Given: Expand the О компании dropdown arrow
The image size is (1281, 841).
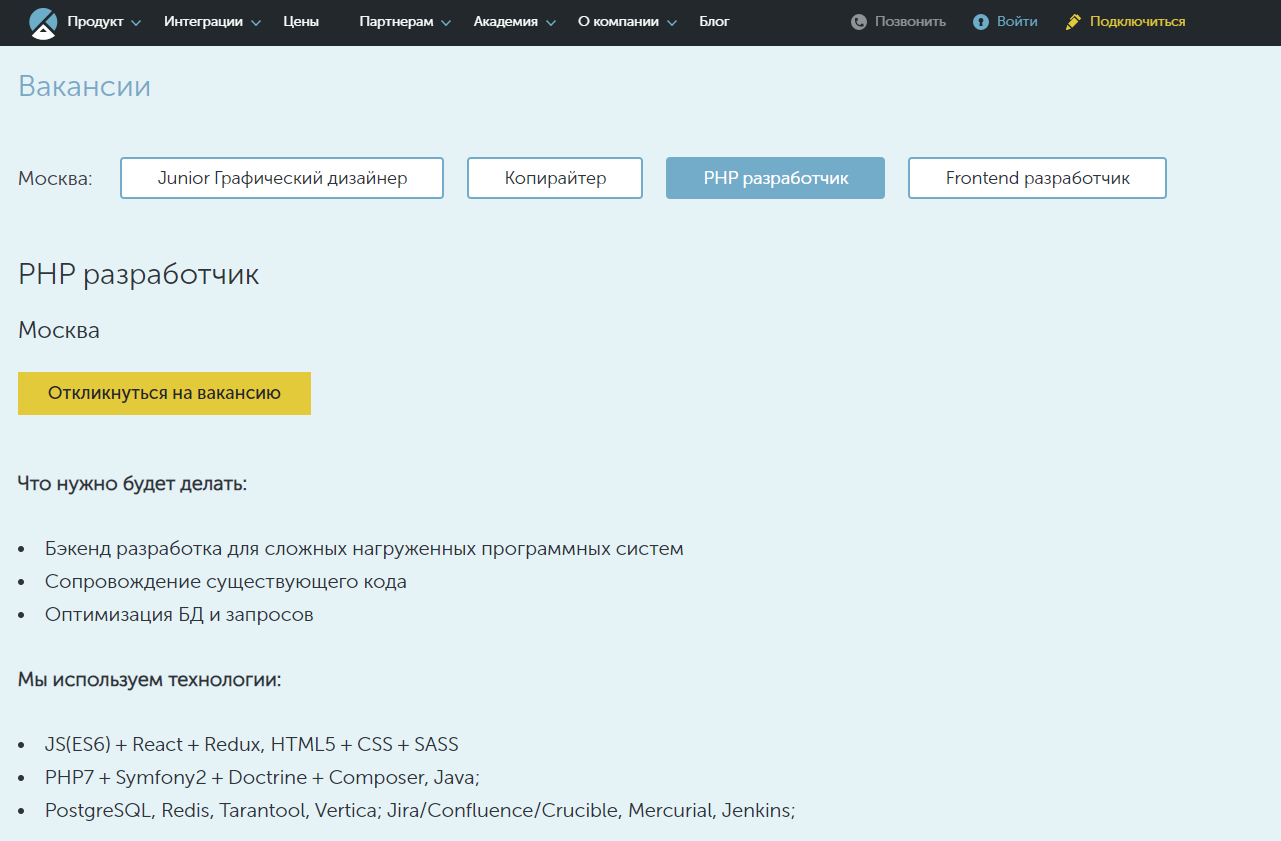Looking at the screenshot, I should click(672, 23).
